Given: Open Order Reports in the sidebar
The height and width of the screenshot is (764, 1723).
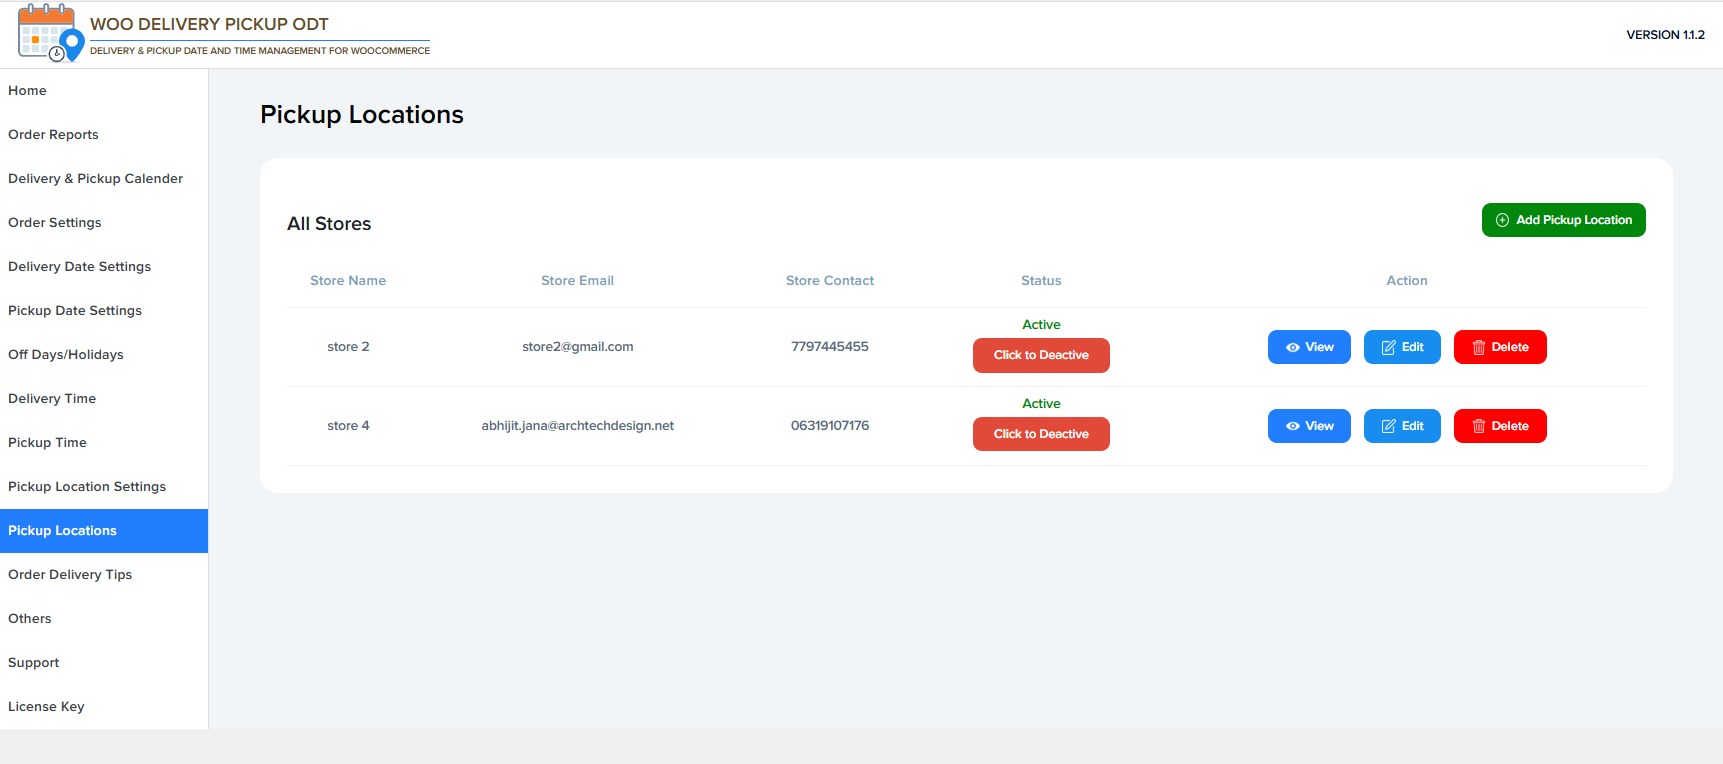Looking at the screenshot, I should [53, 135].
